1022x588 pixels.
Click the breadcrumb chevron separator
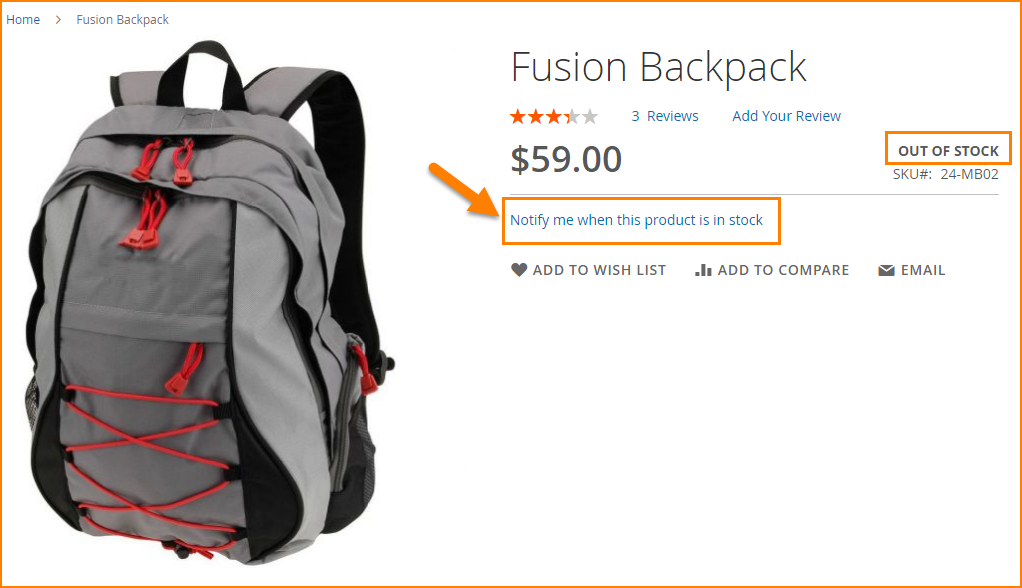tap(58, 20)
